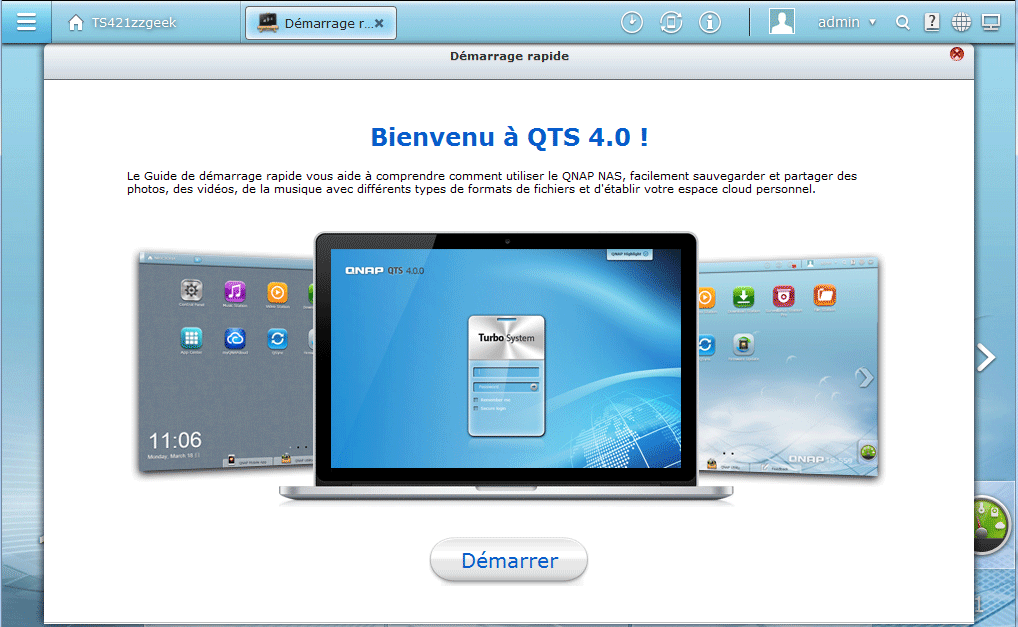Click the right desktop preview thumbnail
Screen dimensions: 1018x627
788,367
